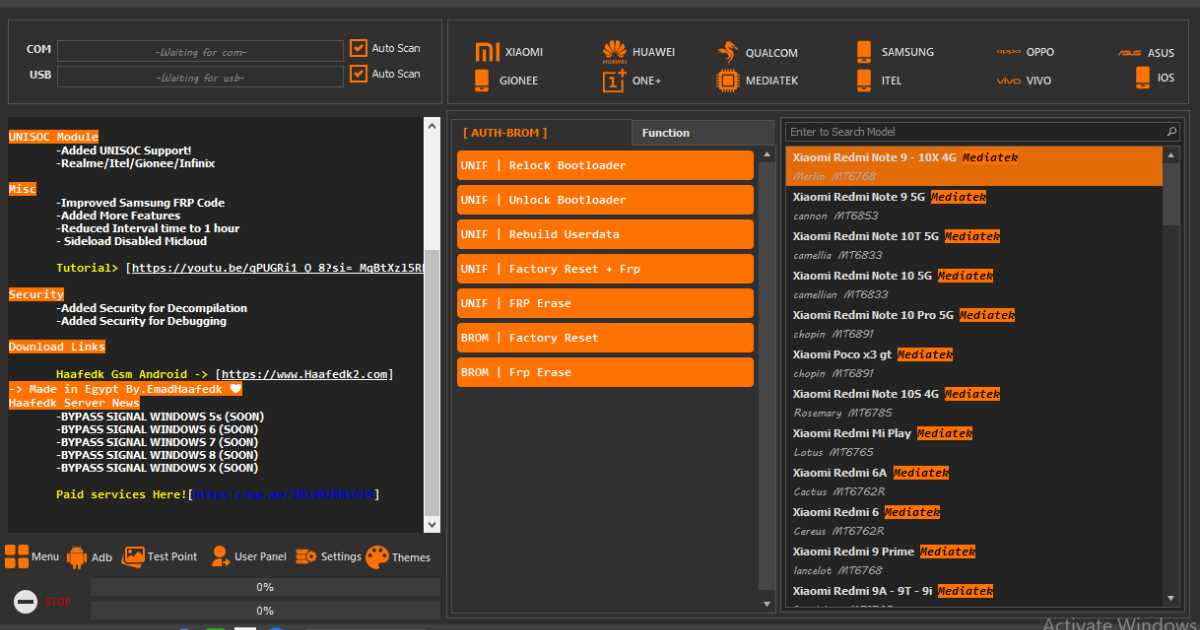Select the VIVO brand module

pos(1024,80)
